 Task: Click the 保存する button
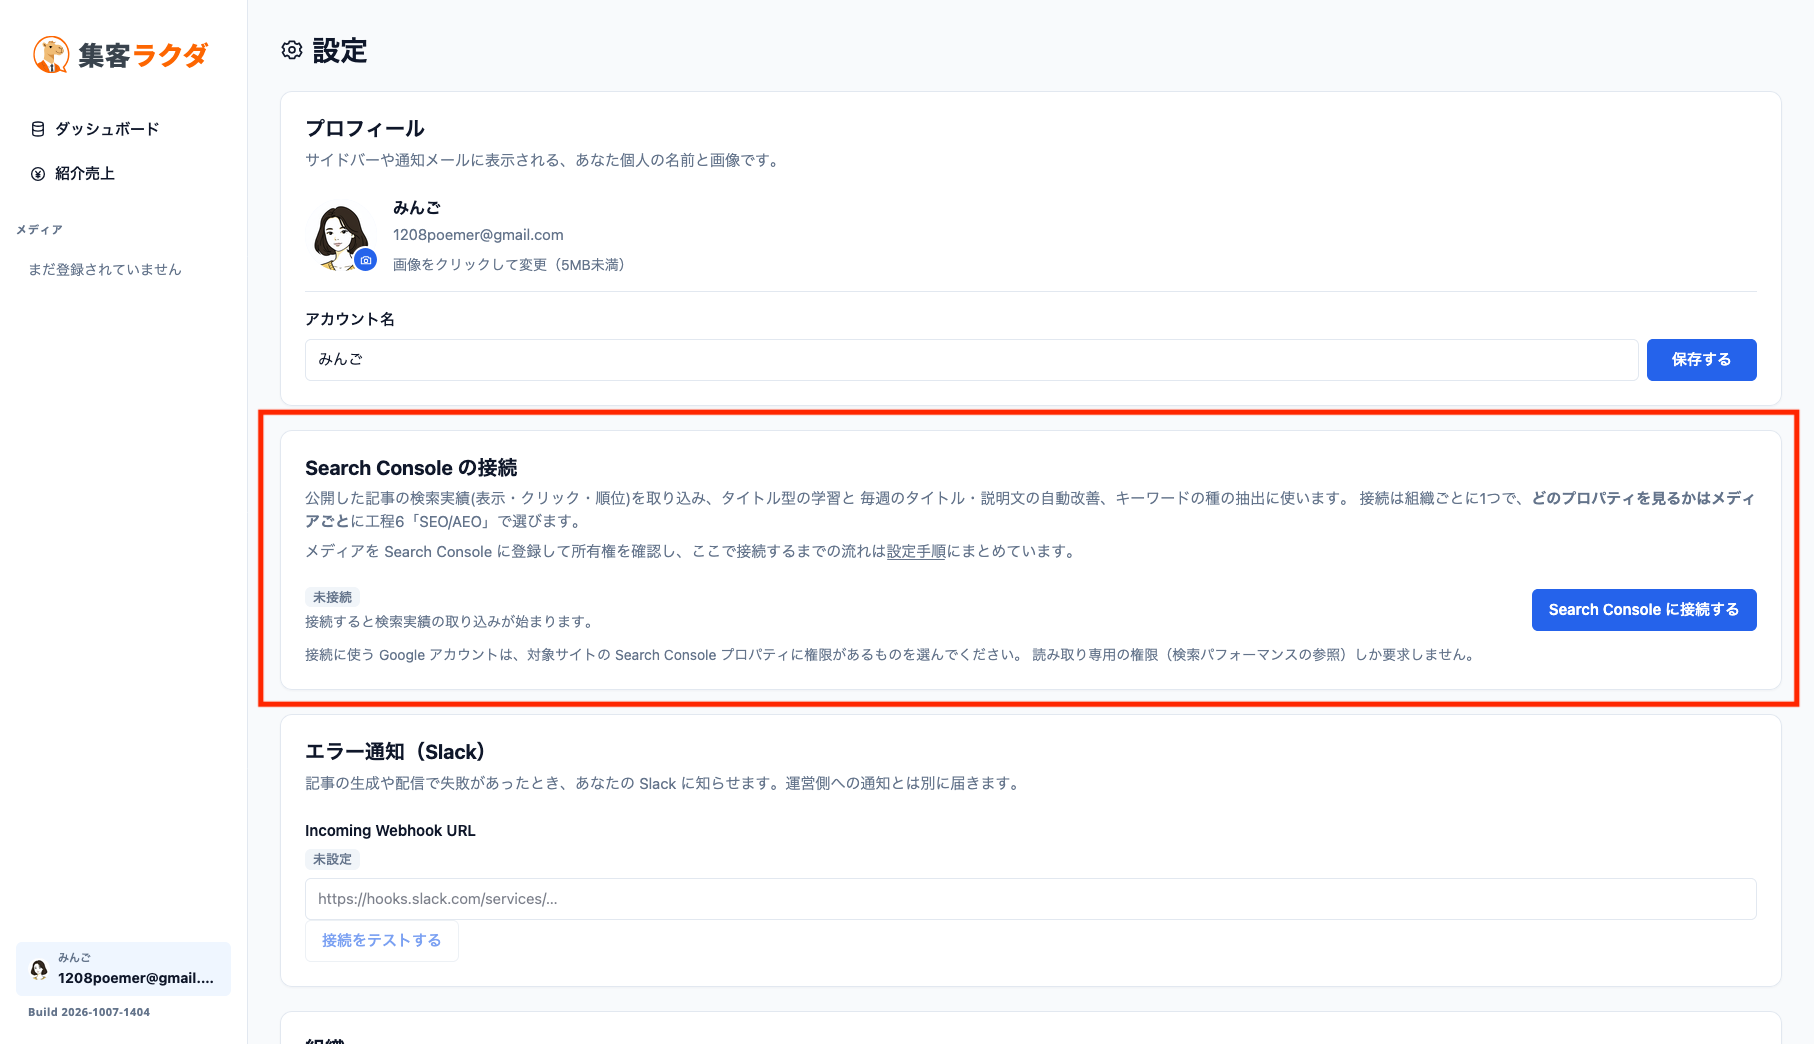pos(1701,360)
